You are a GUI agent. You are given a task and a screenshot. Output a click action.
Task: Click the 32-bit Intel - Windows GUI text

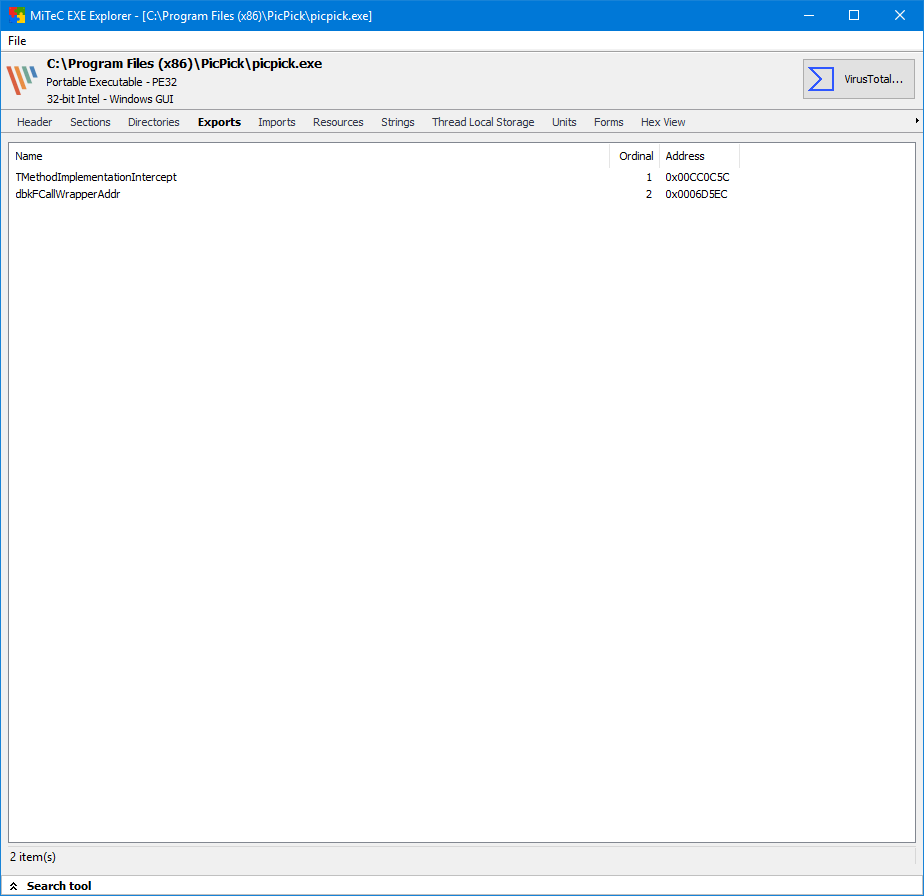tap(110, 99)
